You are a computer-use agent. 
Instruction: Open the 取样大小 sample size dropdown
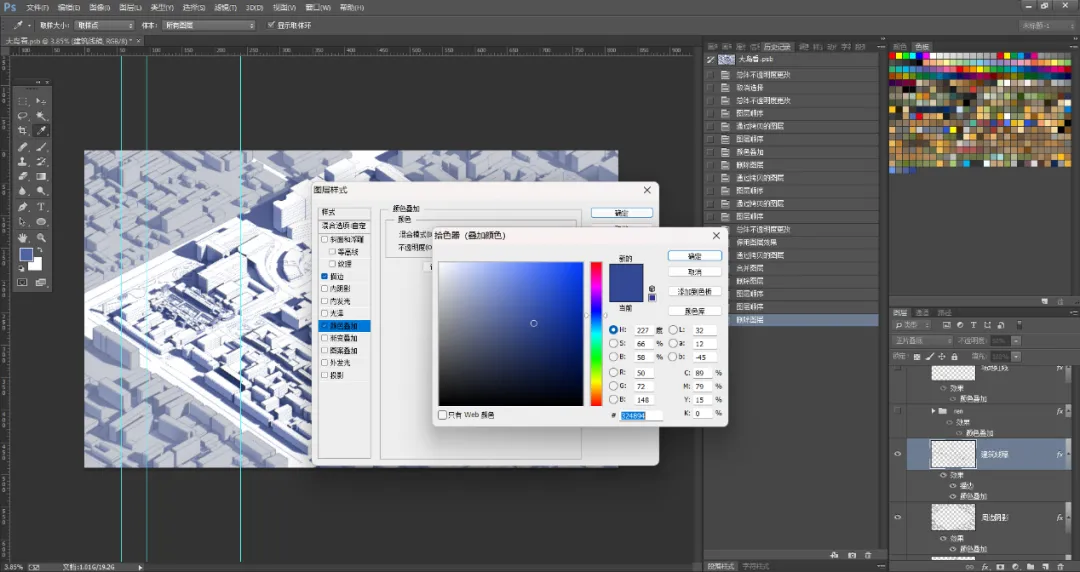tap(105, 25)
